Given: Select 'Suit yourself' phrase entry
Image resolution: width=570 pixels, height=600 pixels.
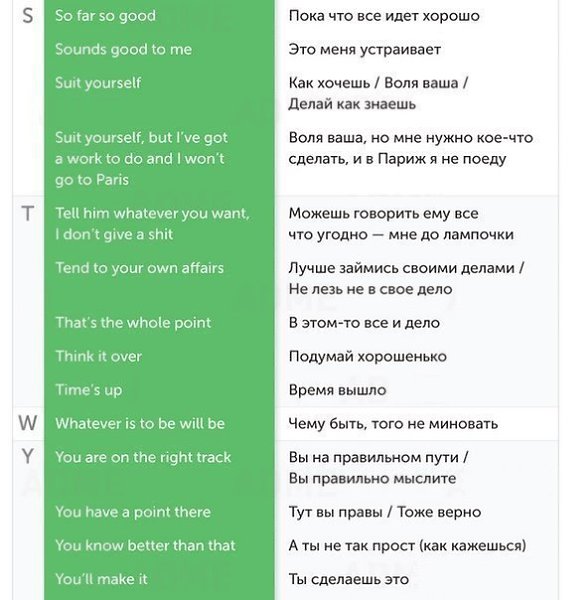Looking at the screenshot, I should click(x=98, y=83).
